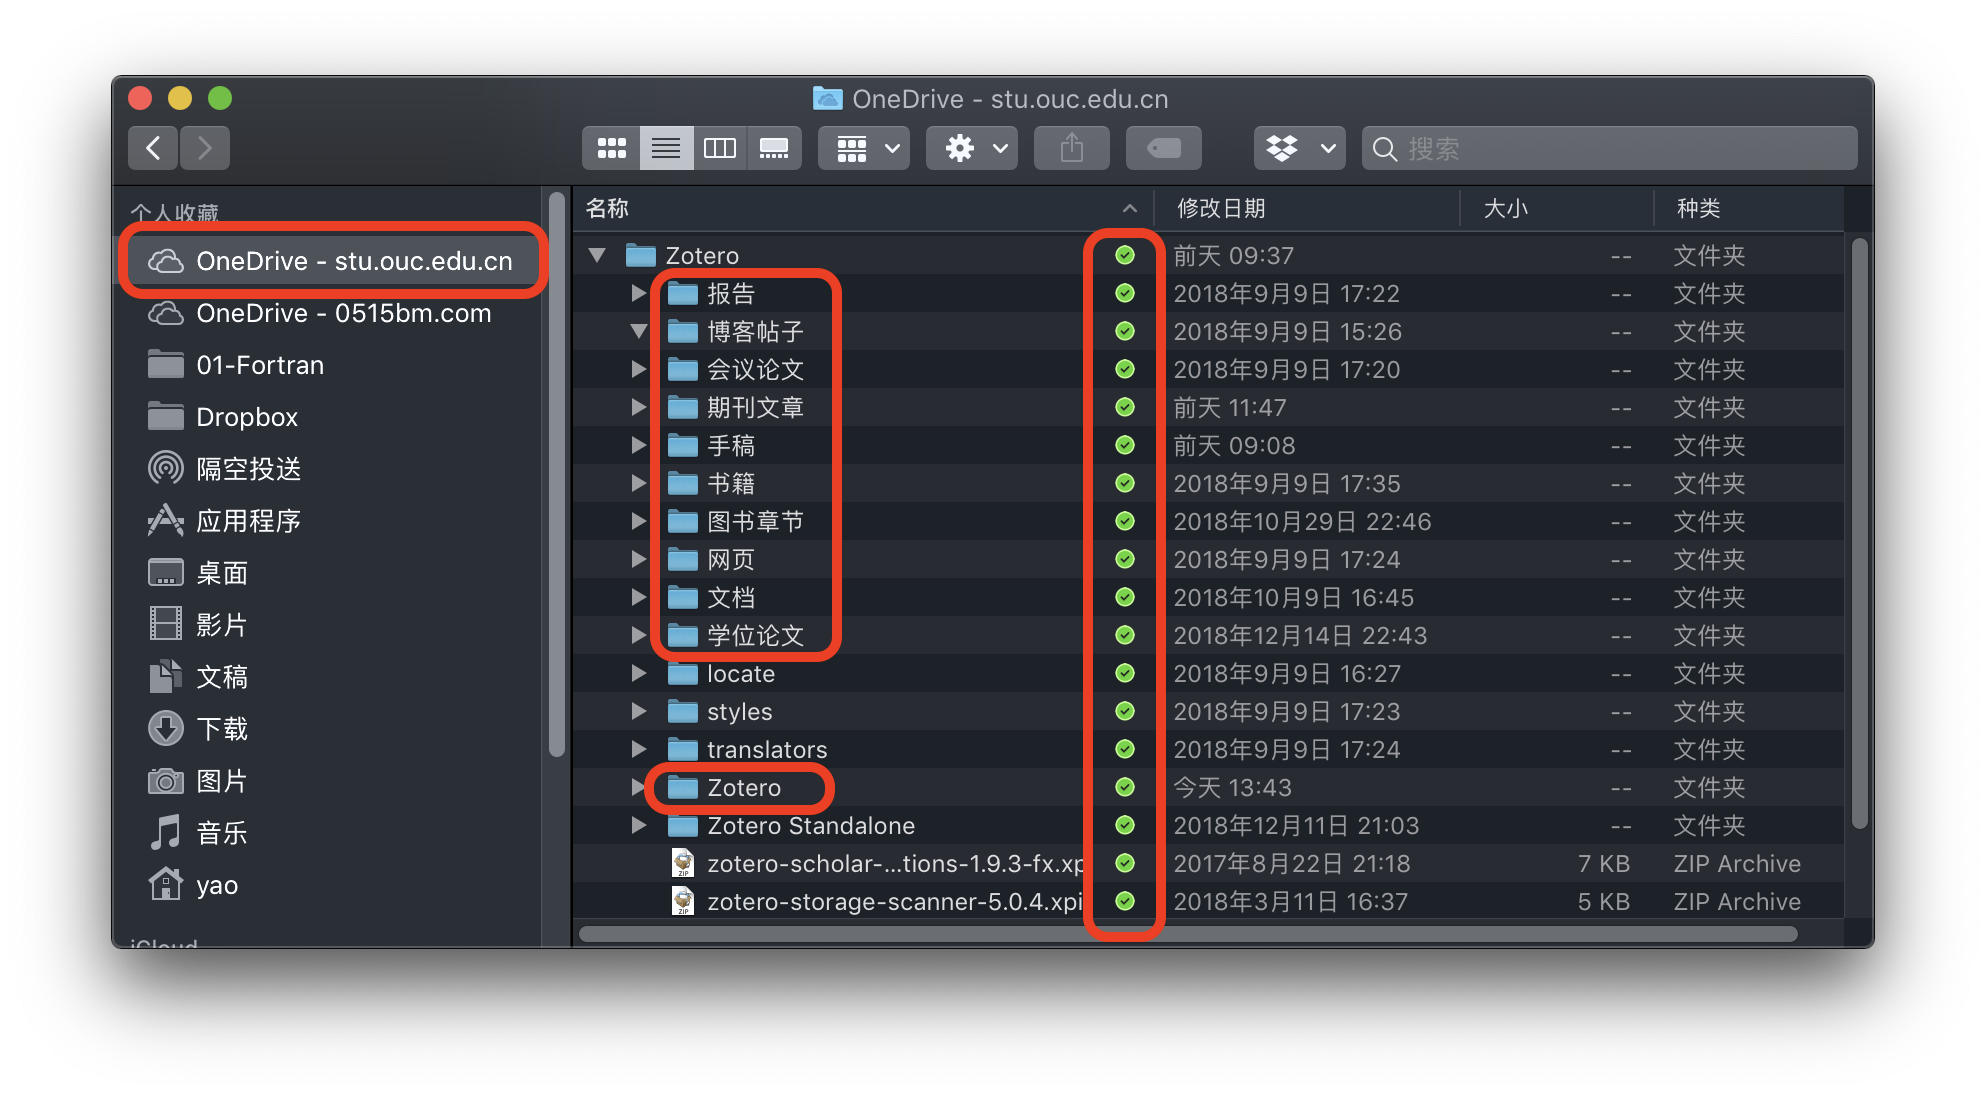Click sync status checkmark for Zotero Standalone

click(x=1125, y=825)
